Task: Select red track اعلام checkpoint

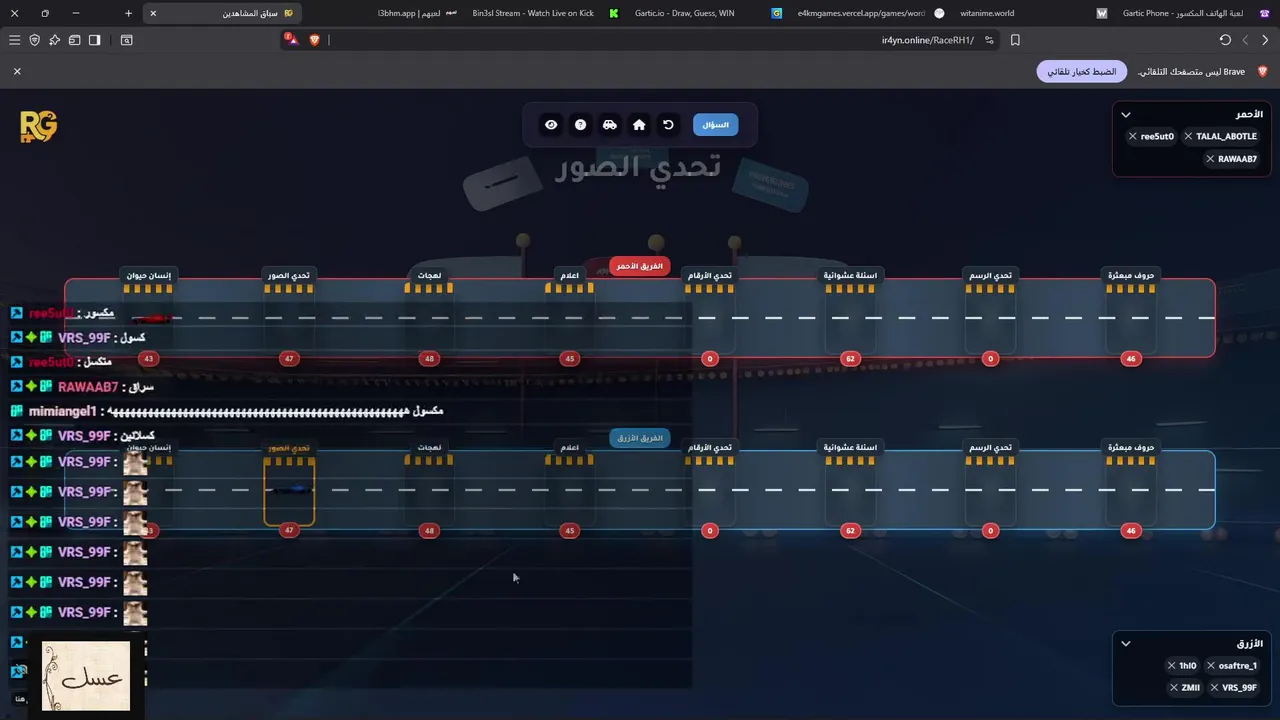Action: pyautogui.click(x=570, y=317)
